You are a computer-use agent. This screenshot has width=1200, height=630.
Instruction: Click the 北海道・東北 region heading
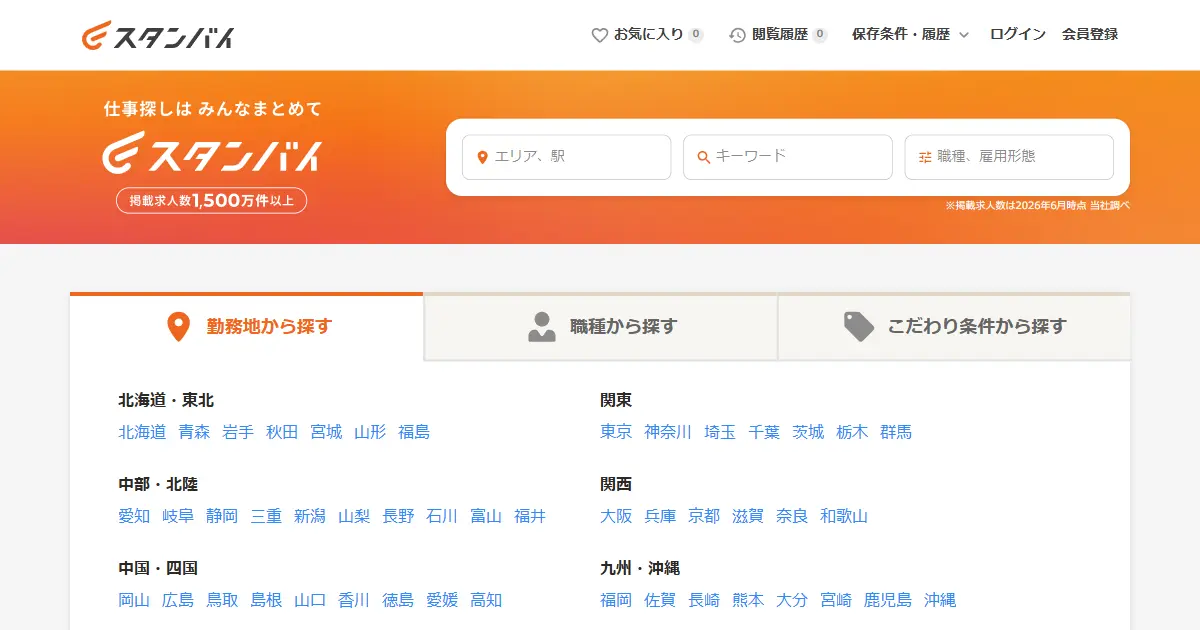(166, 400)
